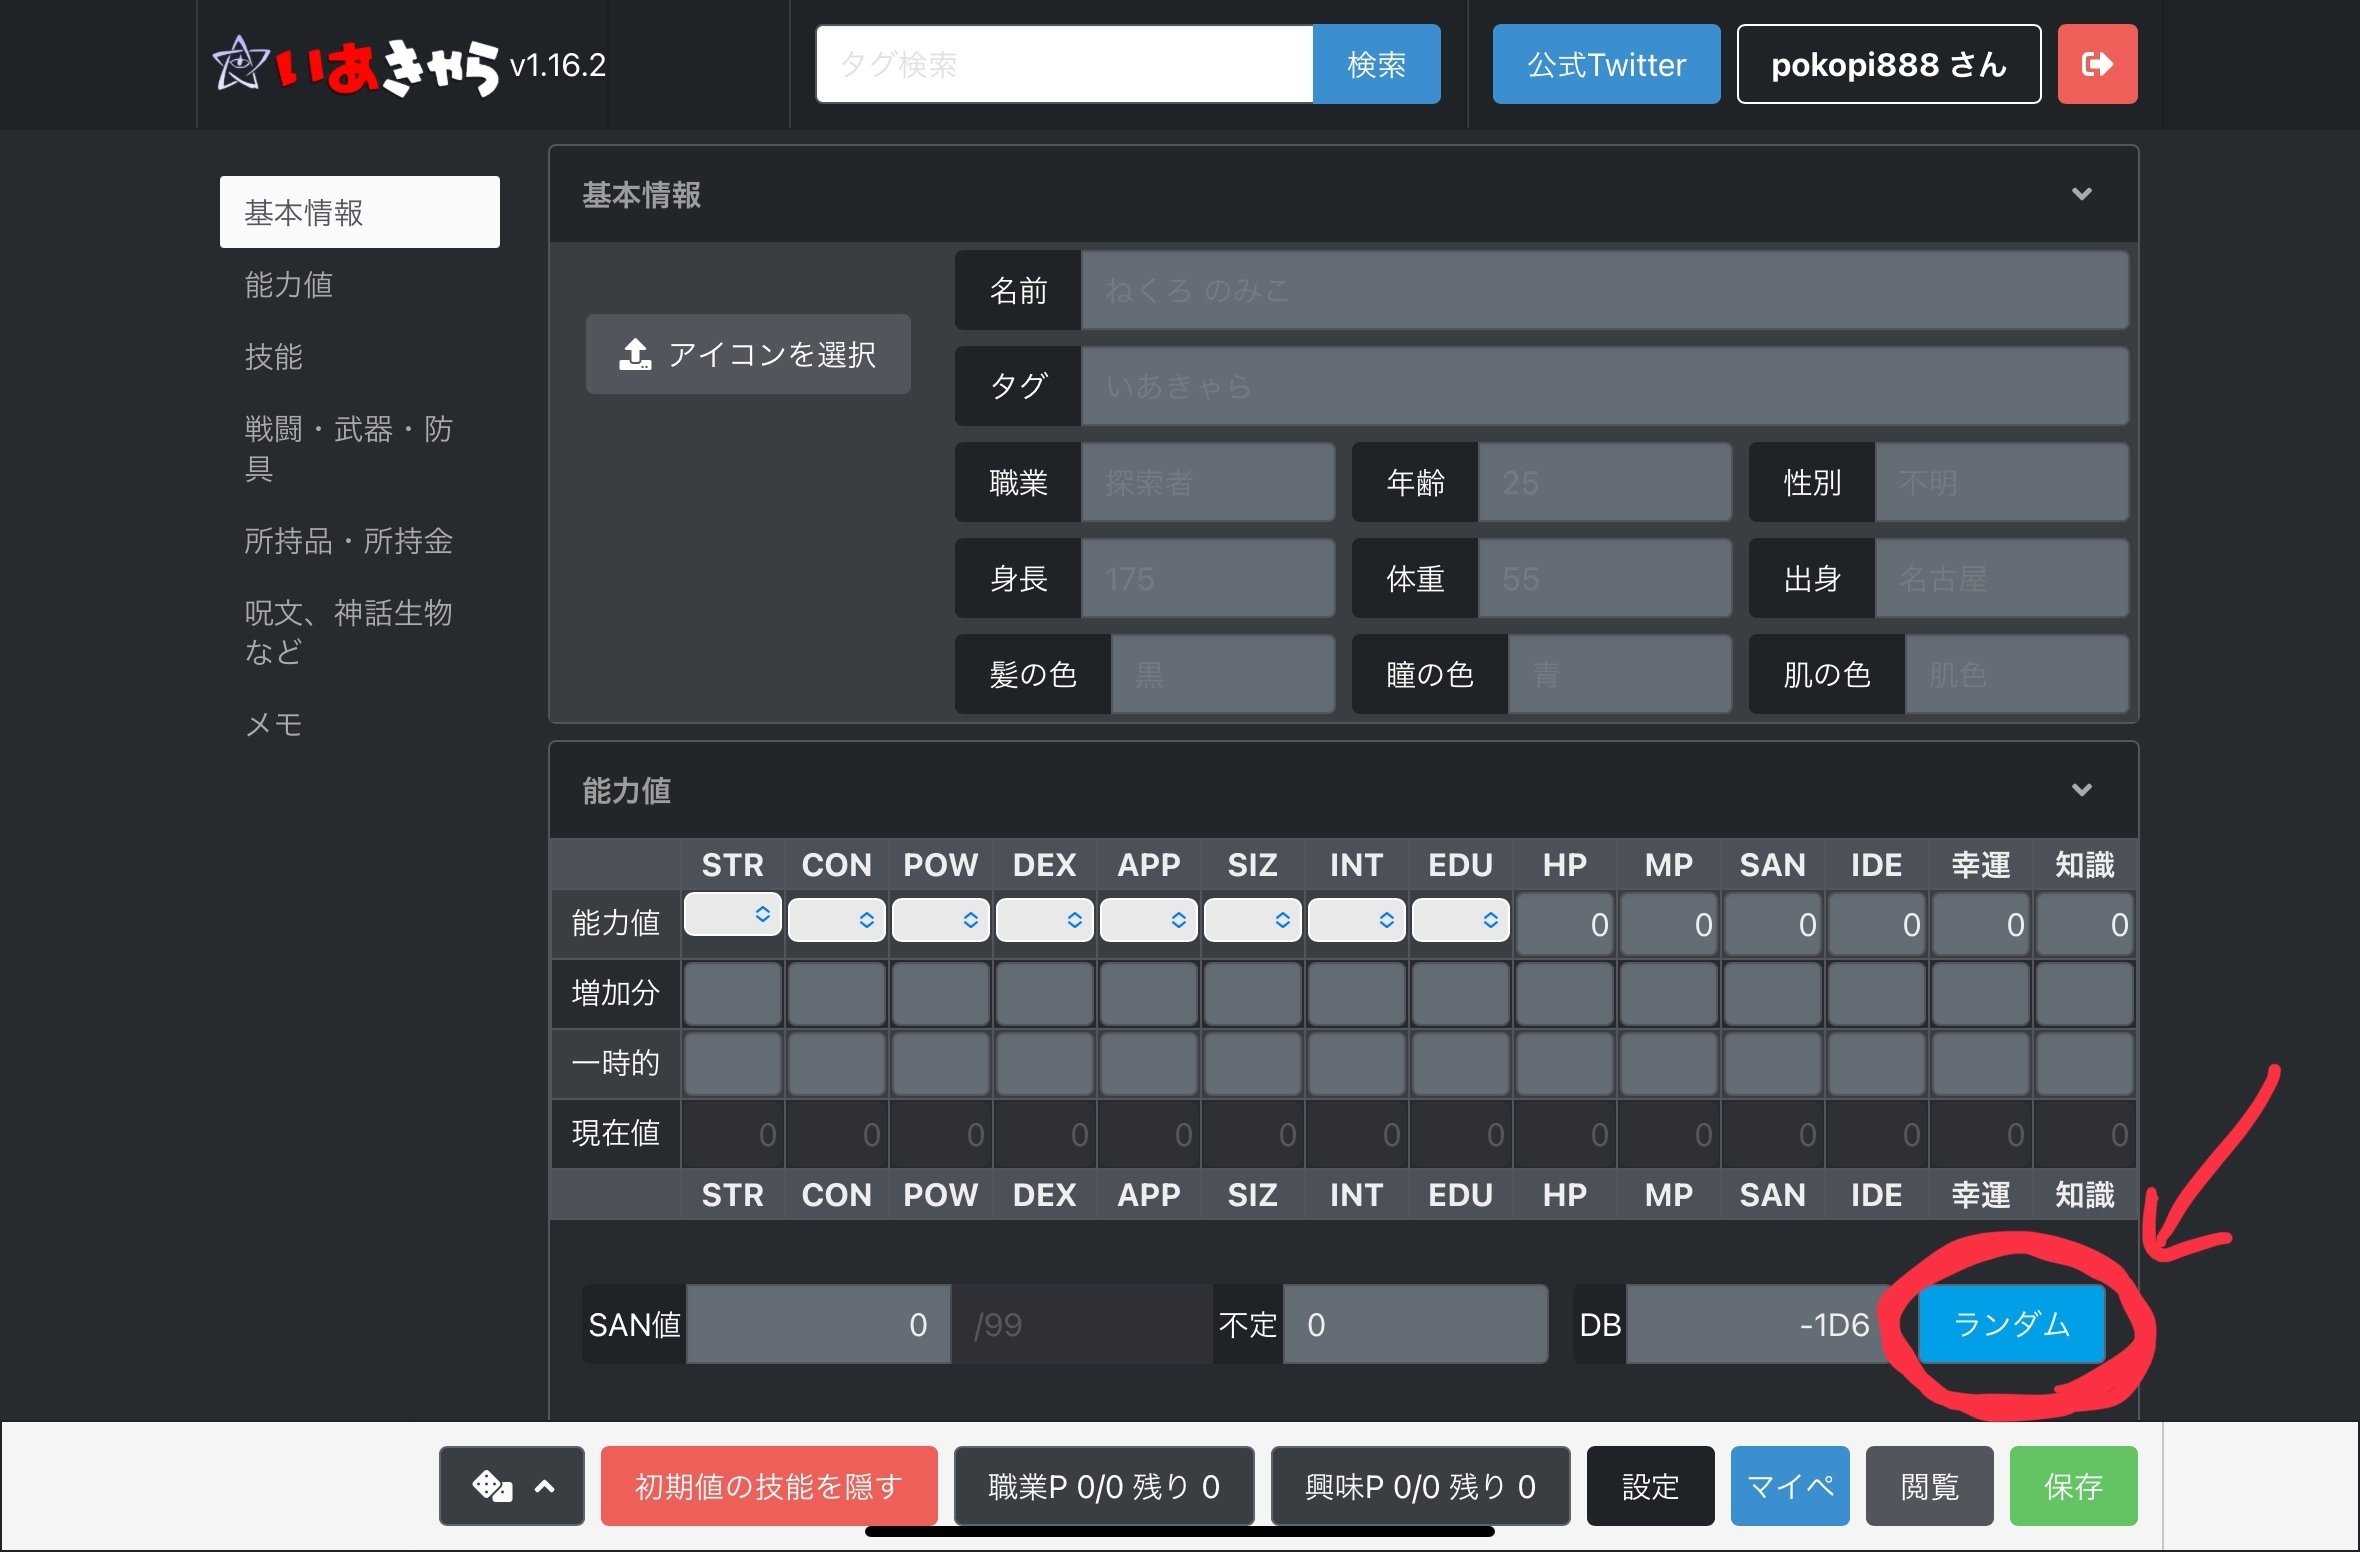Click the ランダム random button
This screenshot has height=1552, width=2360.
point(2012,1324)
